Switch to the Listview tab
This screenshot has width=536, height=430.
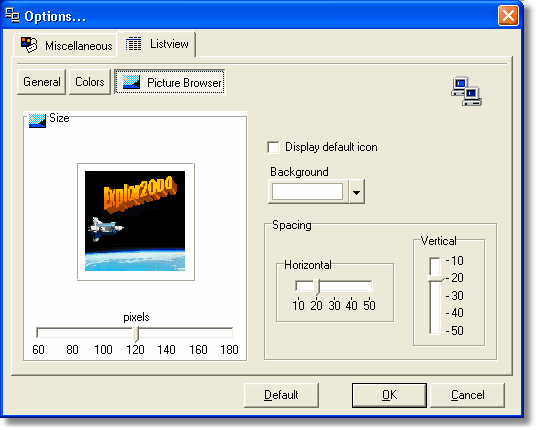click(157, 44)
